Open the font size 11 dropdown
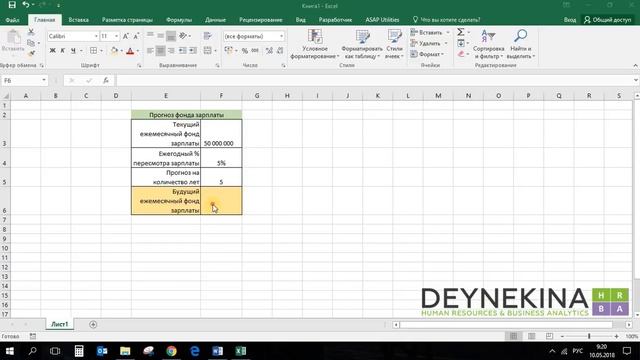 pyautogui.click(x=116, y=36)
